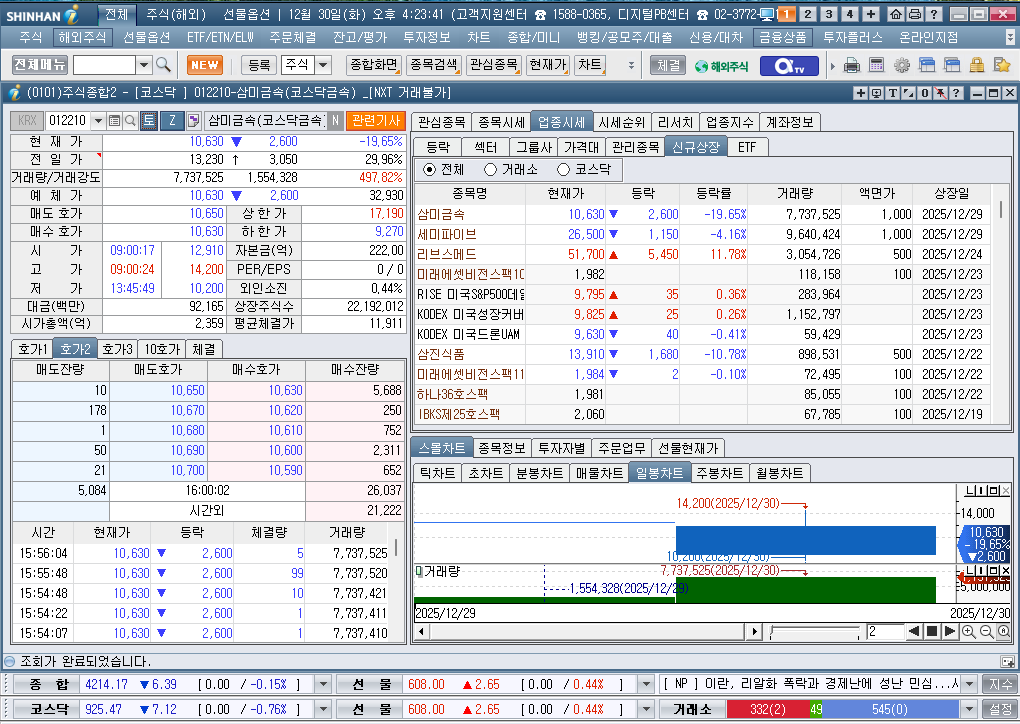Image resolution: width=1020 pixels, height=724 pixels.
Task: Click the T icon in window 0101 title bar
Action: point(892,93)
